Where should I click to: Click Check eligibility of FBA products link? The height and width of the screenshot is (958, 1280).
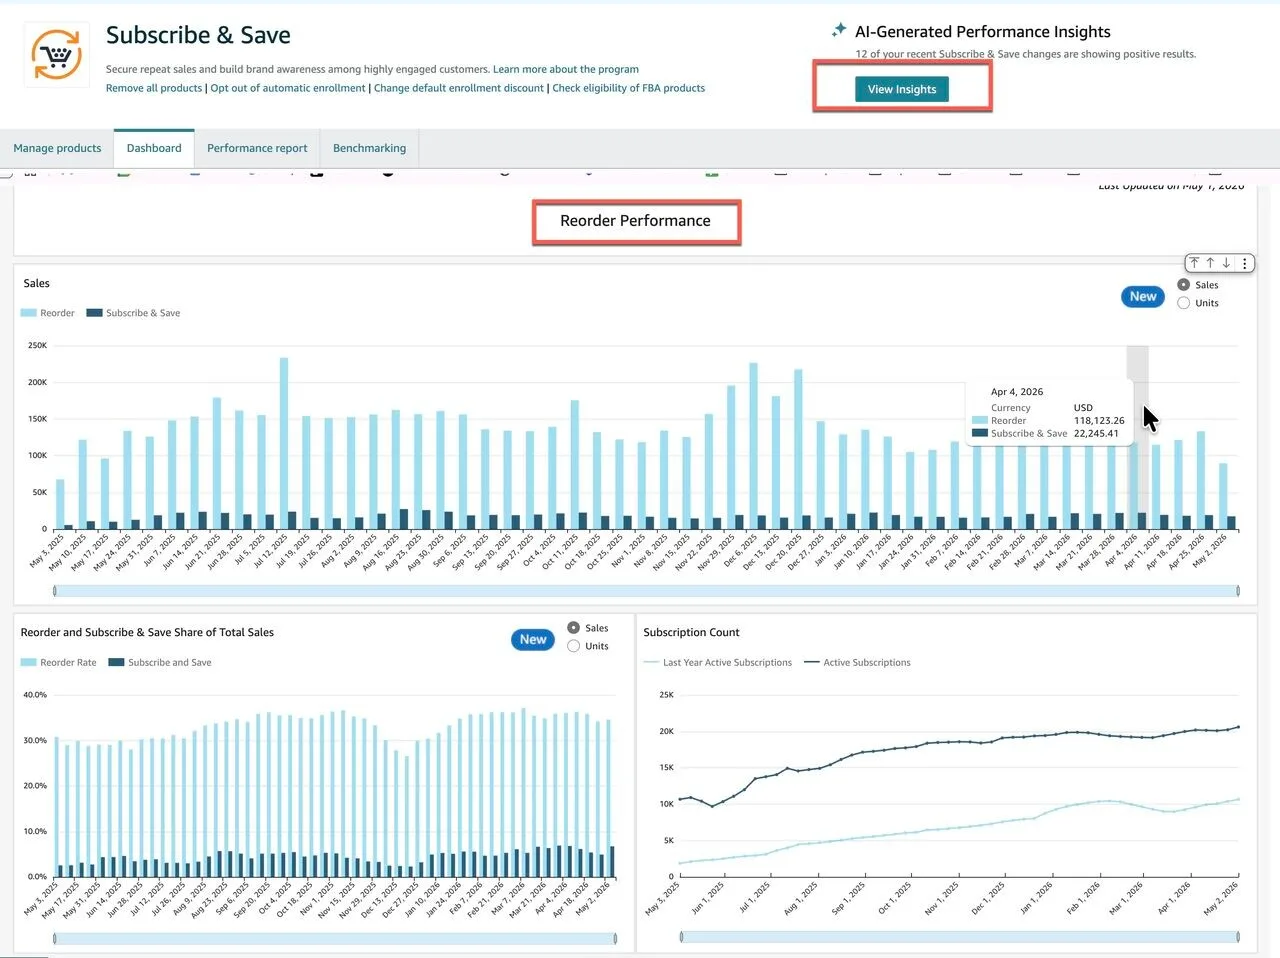(x=629, y=88)
